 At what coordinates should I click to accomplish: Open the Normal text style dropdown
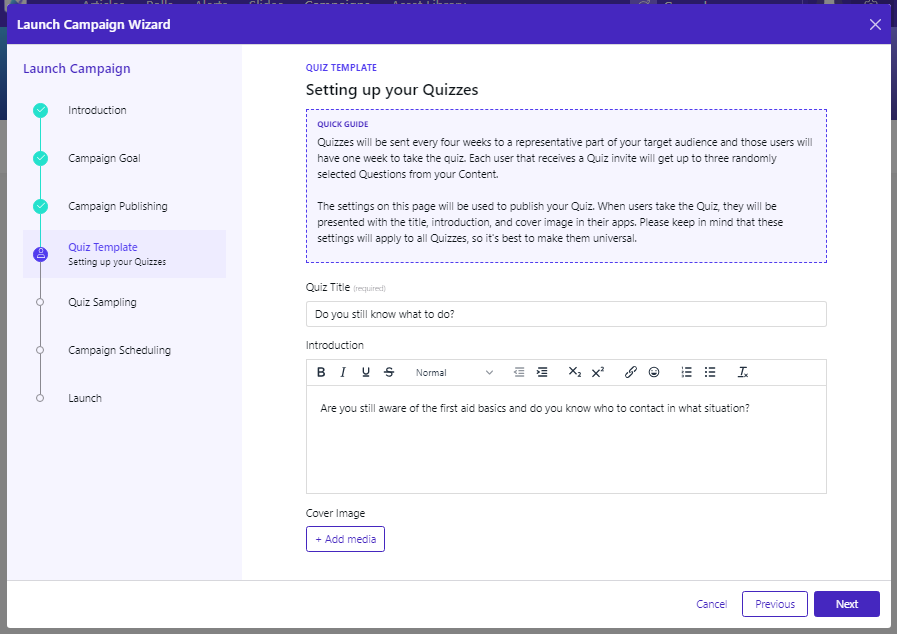[x=454, y=373]
